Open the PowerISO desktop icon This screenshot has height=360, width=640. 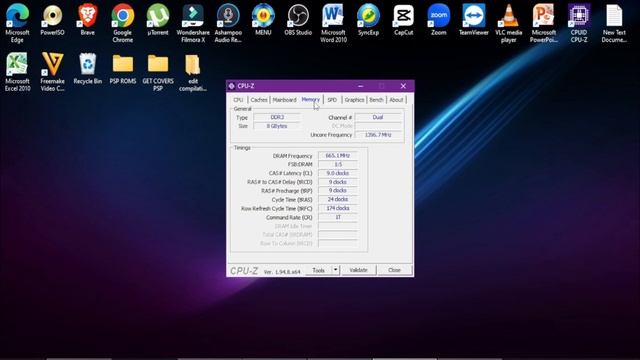coord(52,20)
